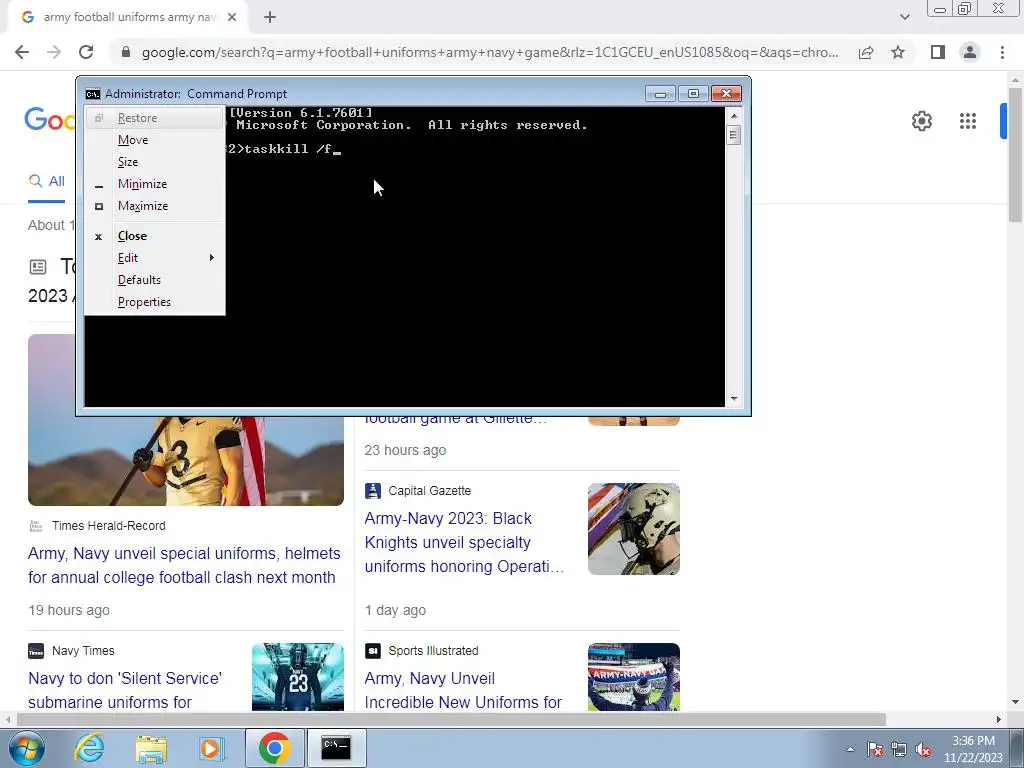
Task: Open Sports Illustrated Incredible New Uniforms article
Action: 463,690
